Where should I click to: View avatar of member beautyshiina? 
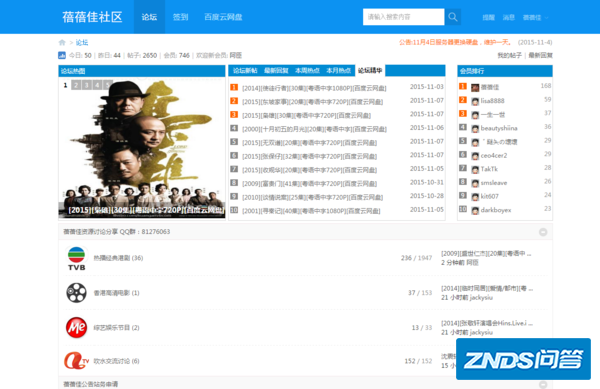475,129
